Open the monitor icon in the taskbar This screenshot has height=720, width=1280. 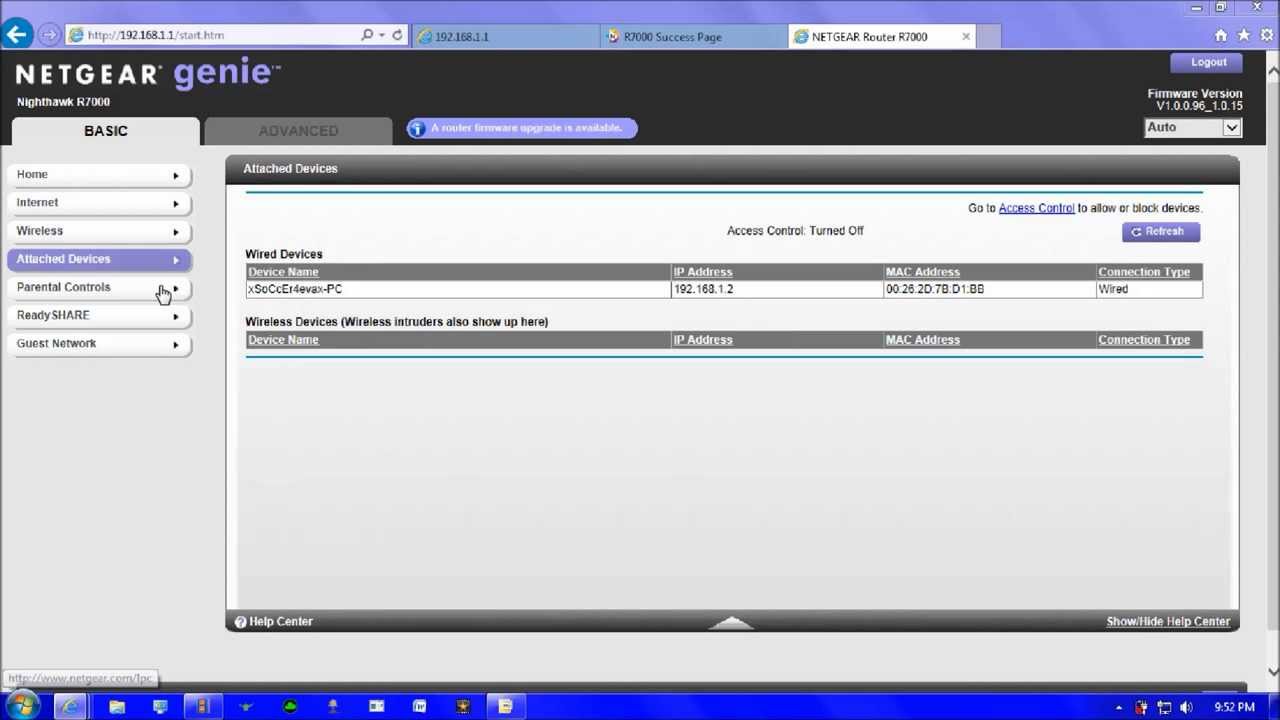(160, 707)
